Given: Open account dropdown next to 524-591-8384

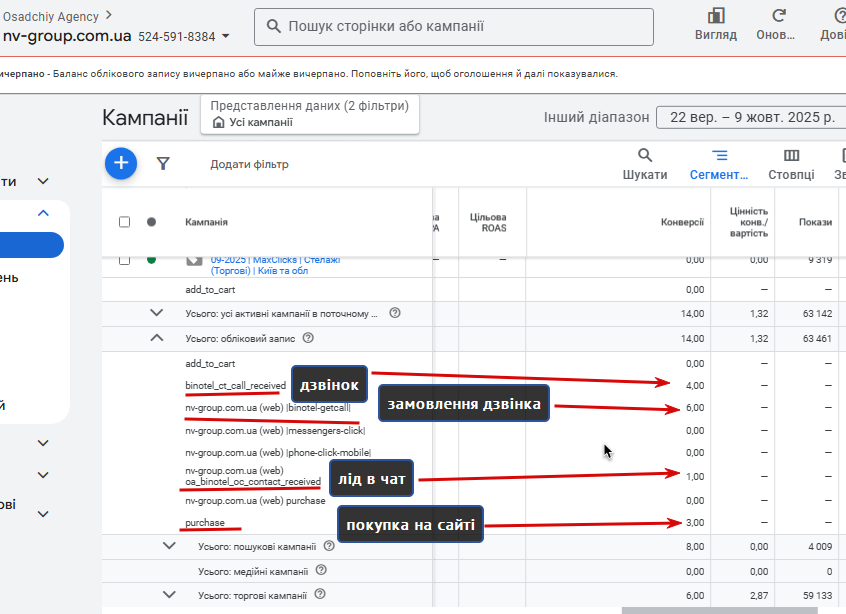Looking at the screenshot, I should click(226, 36).
